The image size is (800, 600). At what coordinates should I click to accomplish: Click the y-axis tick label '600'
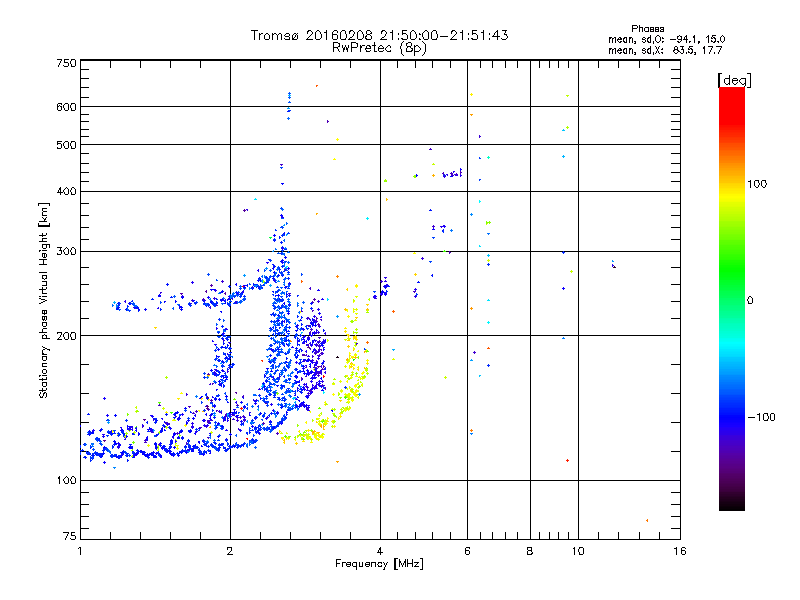coord(66,107)
